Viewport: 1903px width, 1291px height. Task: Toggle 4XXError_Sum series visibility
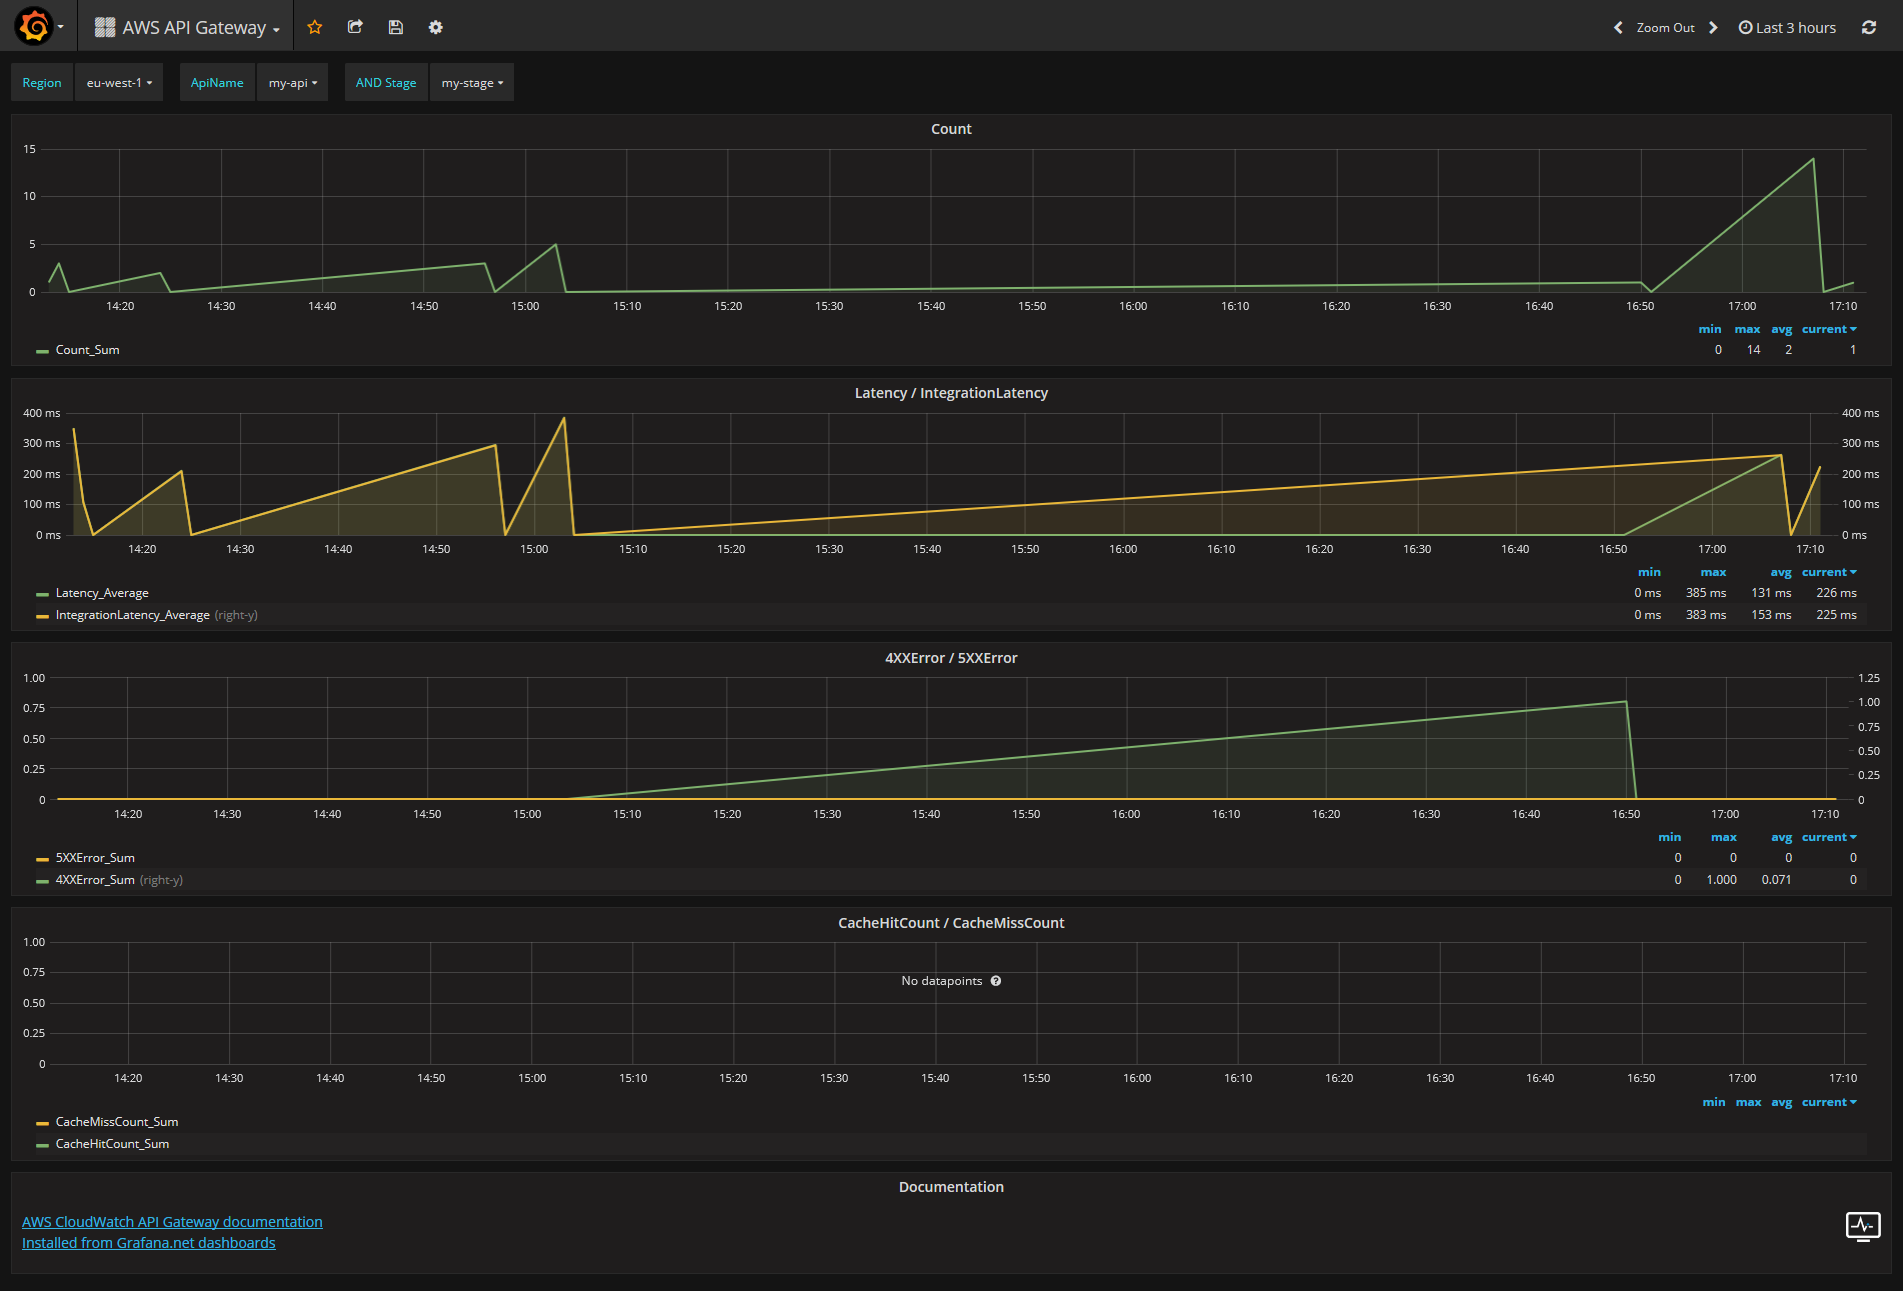[95, 880]
